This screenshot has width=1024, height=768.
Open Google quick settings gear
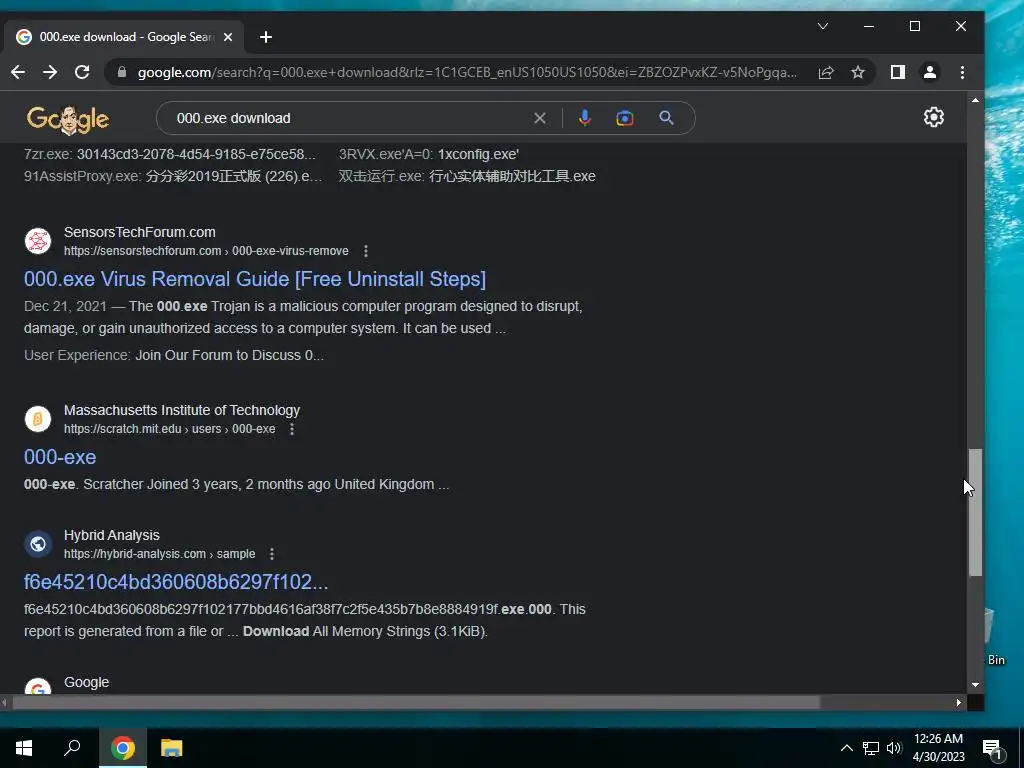point(934,117)
